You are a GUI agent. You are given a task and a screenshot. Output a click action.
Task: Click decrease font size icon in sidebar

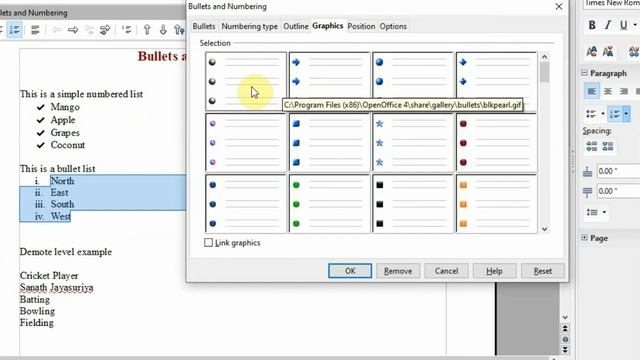[x=608, y=51]
